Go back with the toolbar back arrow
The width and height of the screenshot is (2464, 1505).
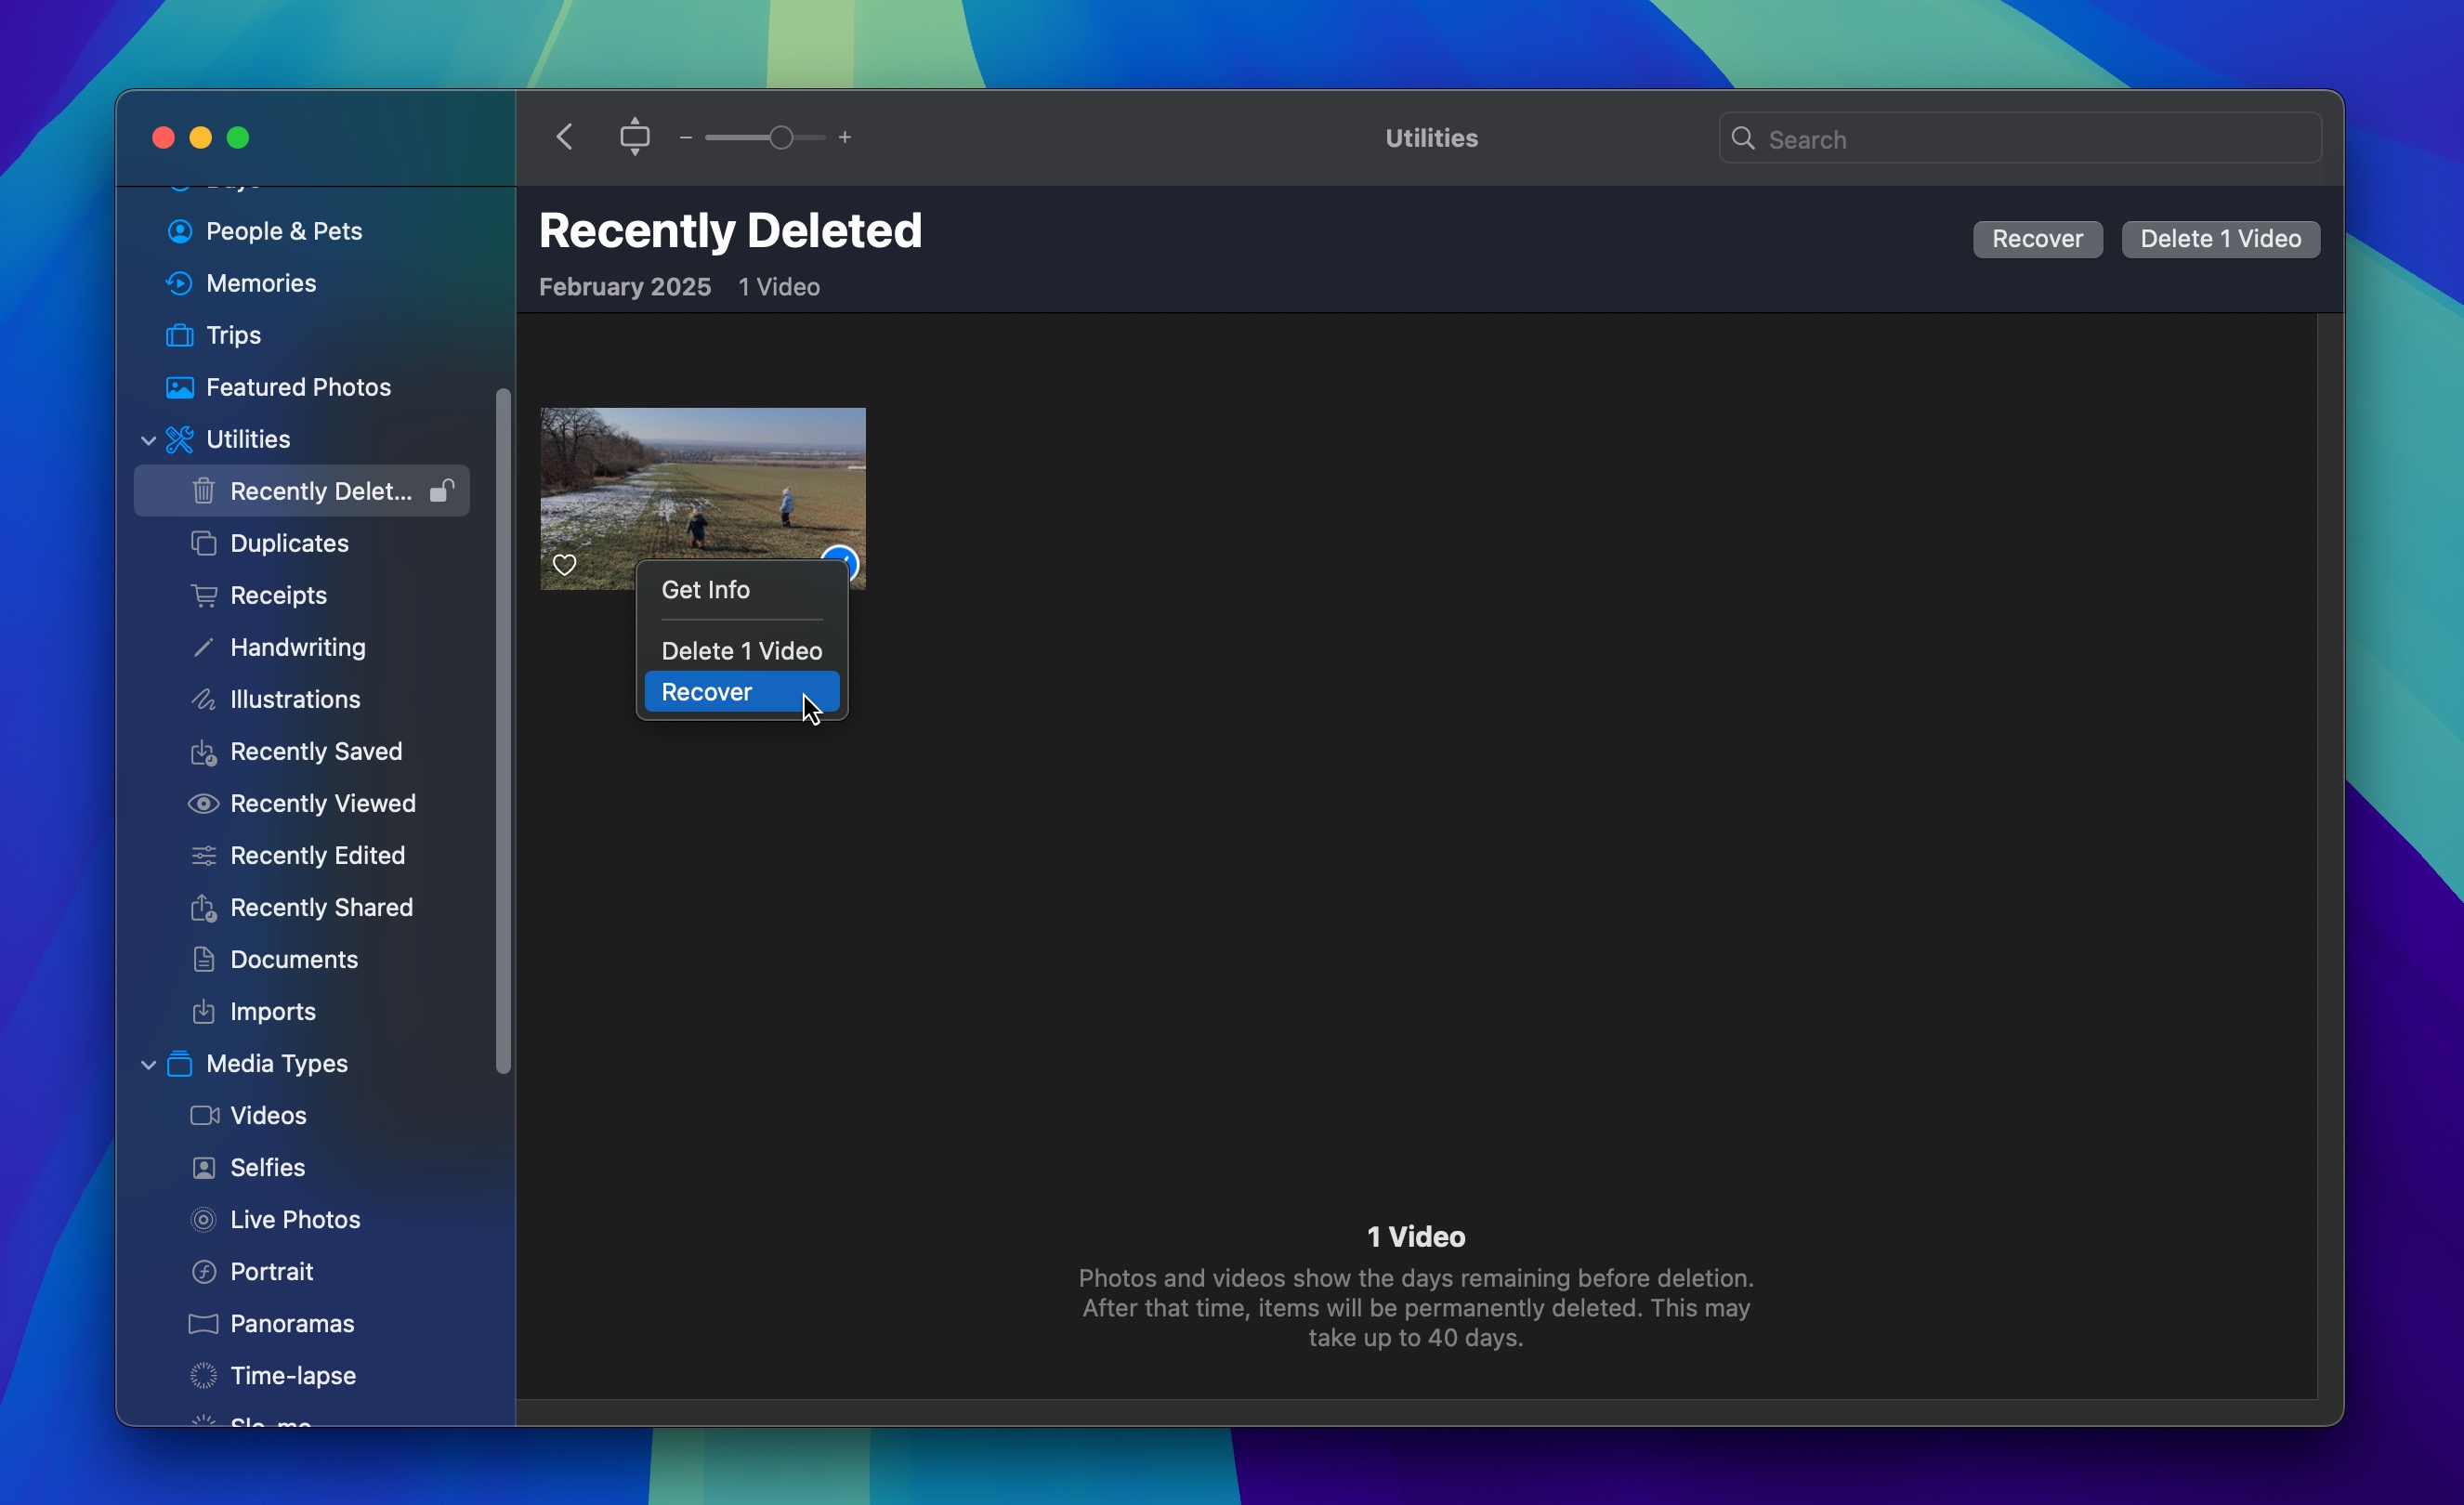coord(565,137)
